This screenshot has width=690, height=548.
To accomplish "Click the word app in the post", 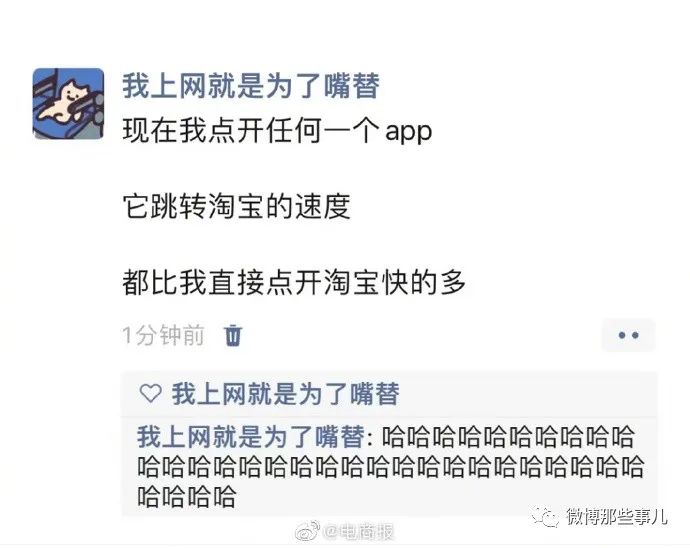I will [x=409, y=132].
